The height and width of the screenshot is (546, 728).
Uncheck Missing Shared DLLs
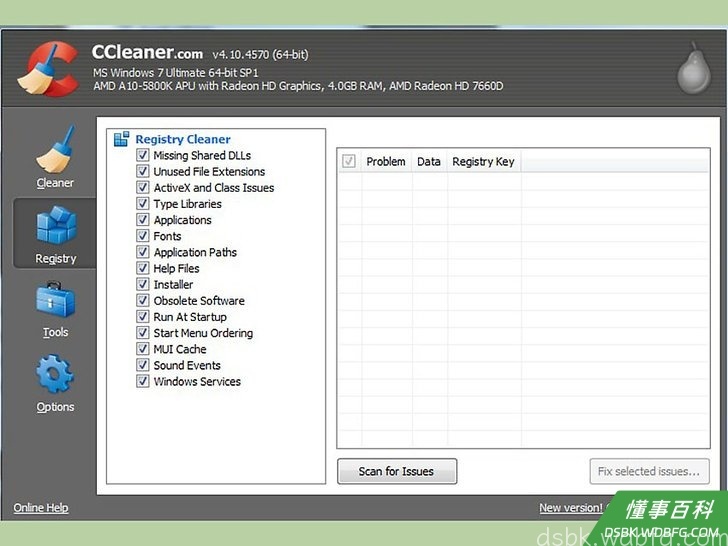[x=143, y=155]
